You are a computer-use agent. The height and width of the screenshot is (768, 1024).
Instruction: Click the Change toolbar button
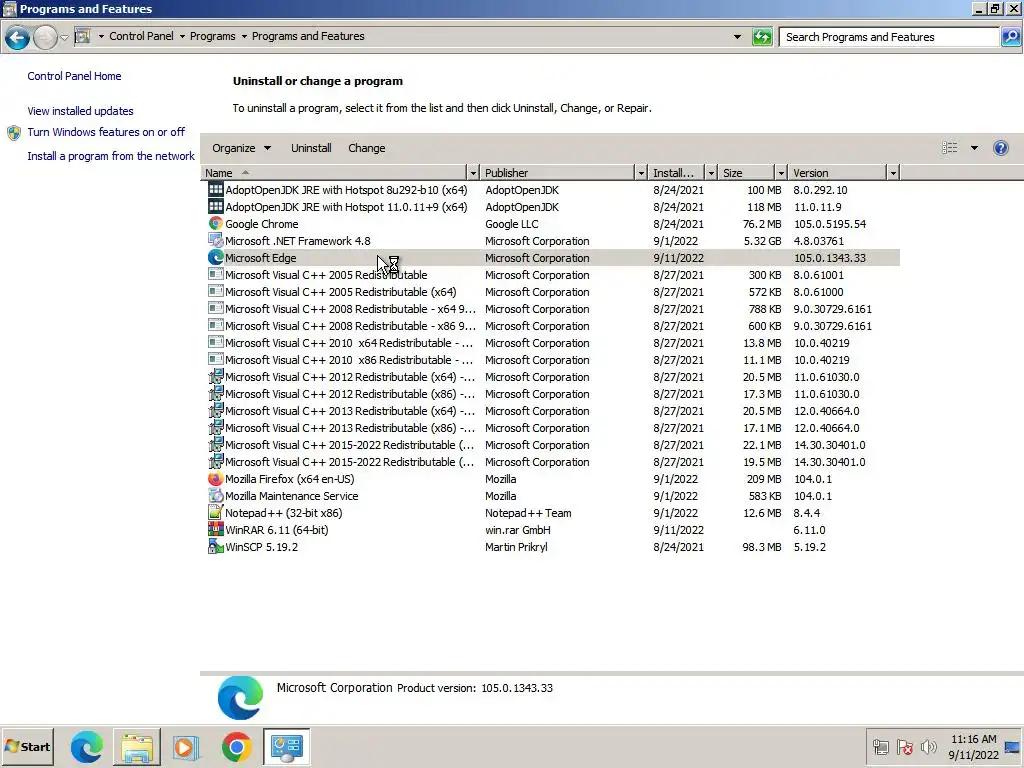coord(366,148)
